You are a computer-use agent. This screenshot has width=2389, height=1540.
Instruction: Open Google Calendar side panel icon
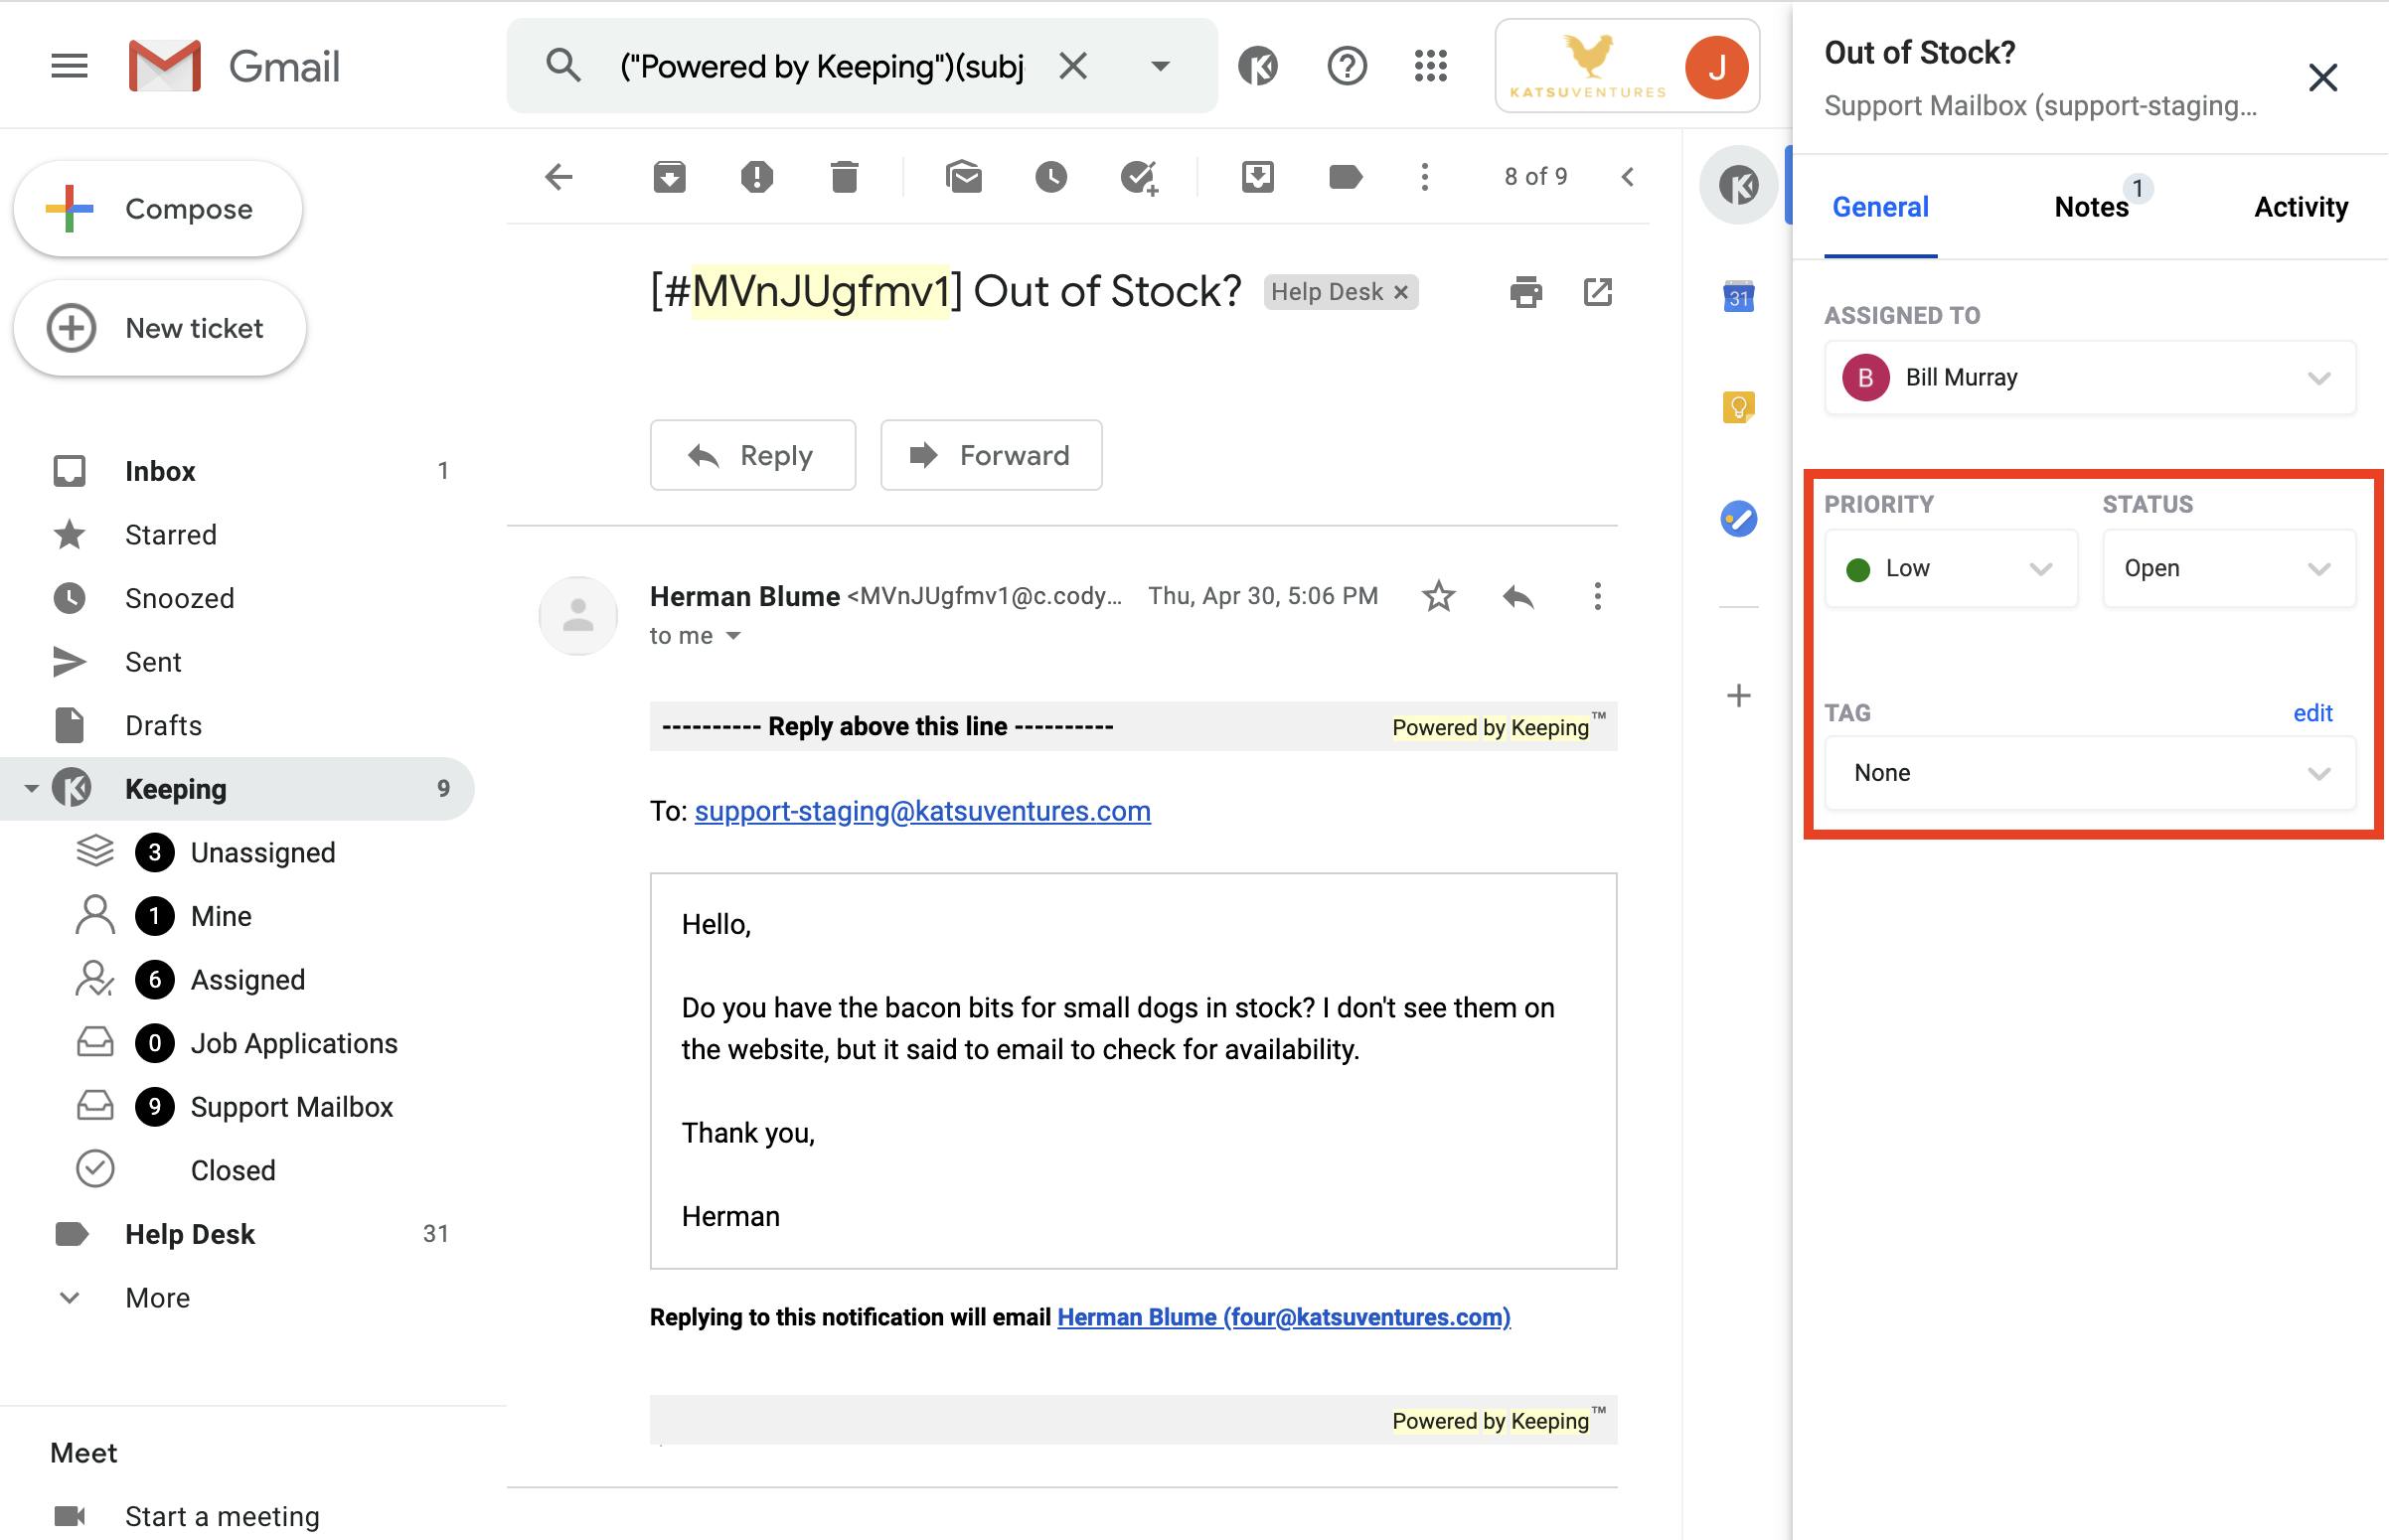tap(1739, 297)
